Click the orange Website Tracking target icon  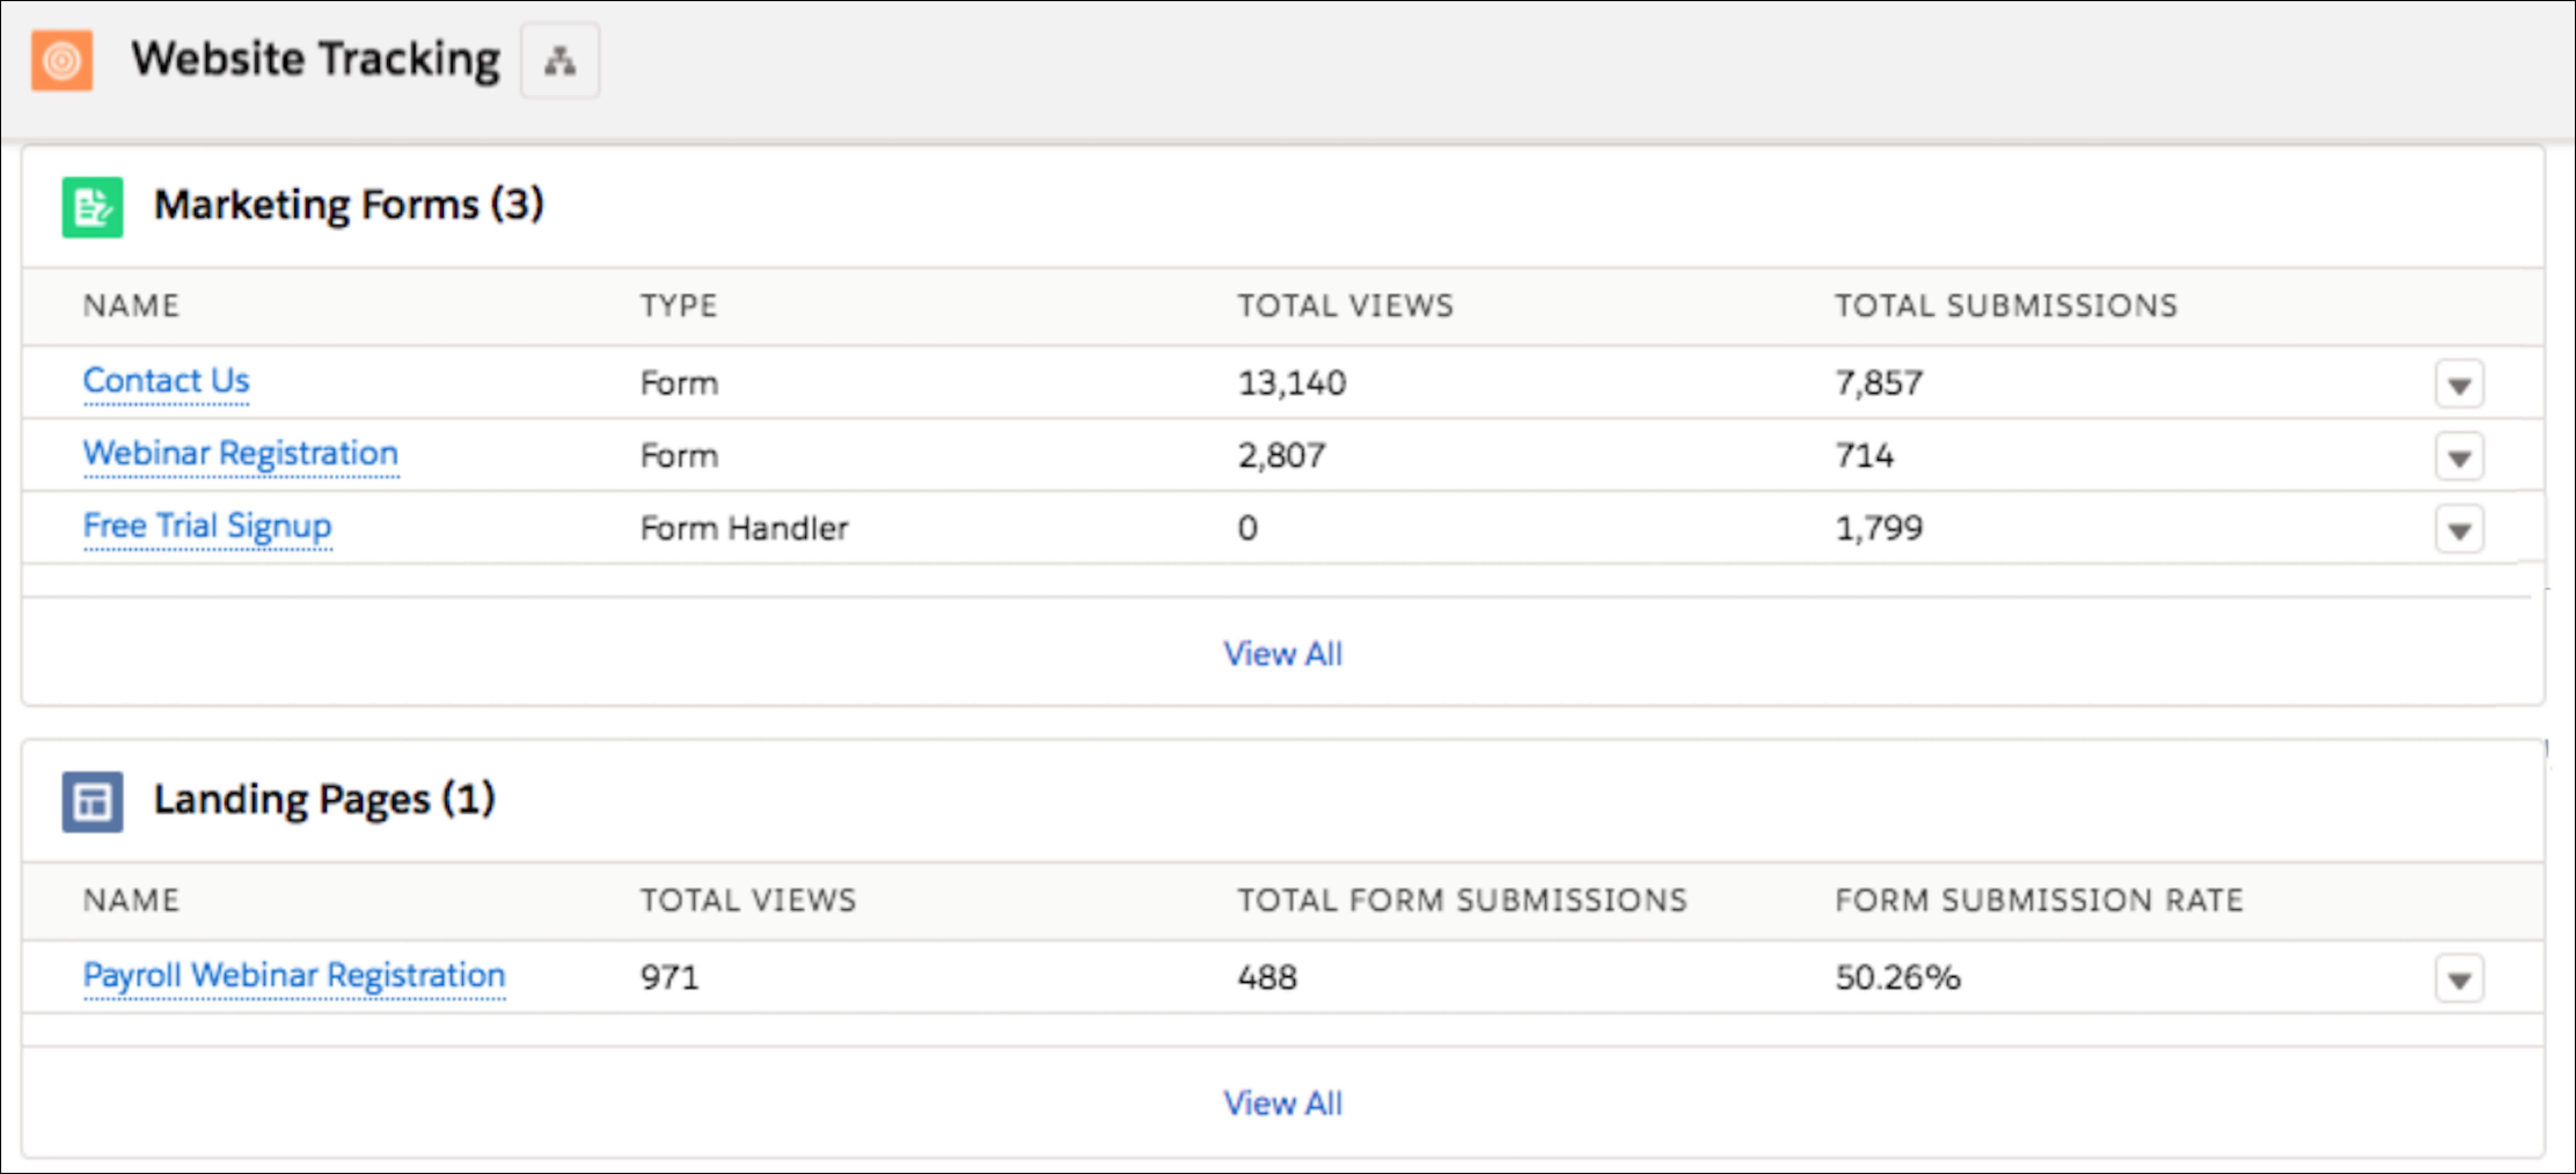point(62,61)
